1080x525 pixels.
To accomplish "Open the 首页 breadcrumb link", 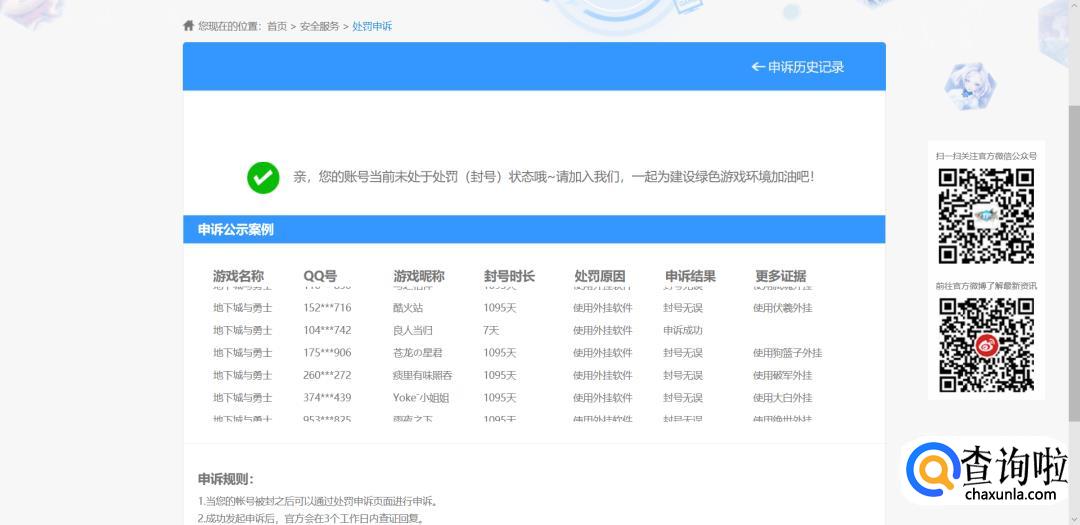I will click(277, 26).
